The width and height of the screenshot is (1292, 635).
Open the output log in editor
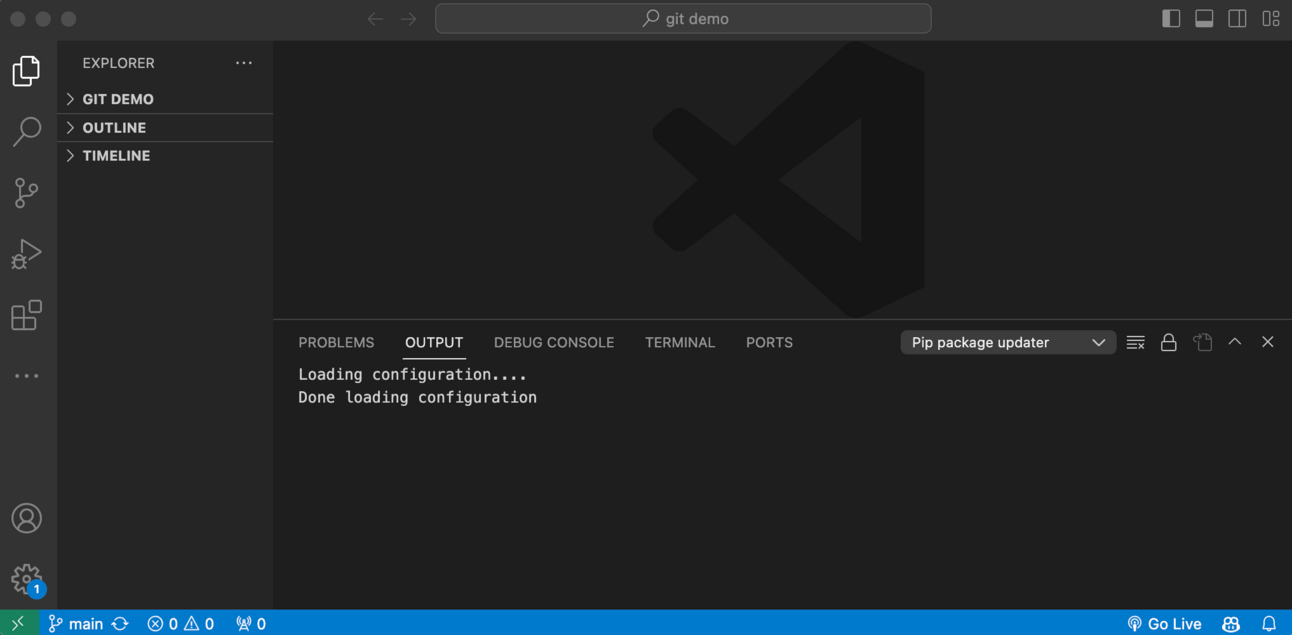(1203, 342)
